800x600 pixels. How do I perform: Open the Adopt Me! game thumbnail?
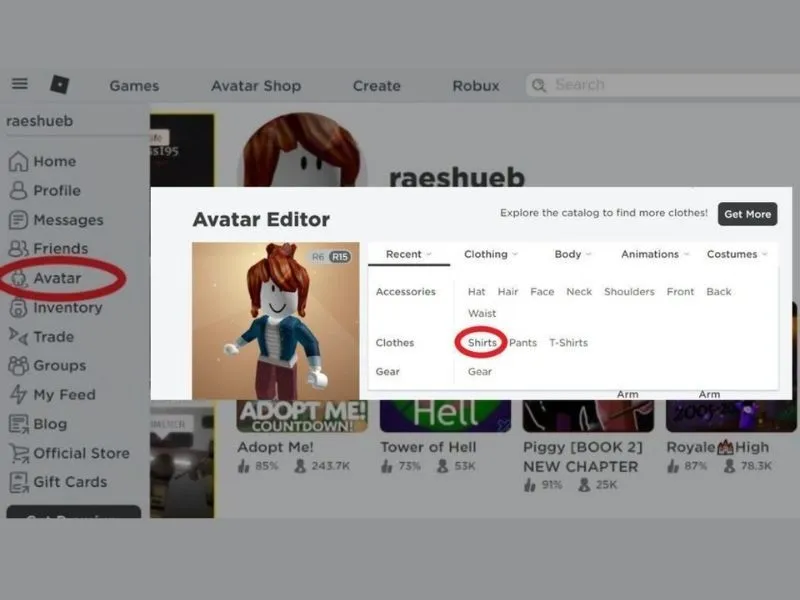point(302,416)
